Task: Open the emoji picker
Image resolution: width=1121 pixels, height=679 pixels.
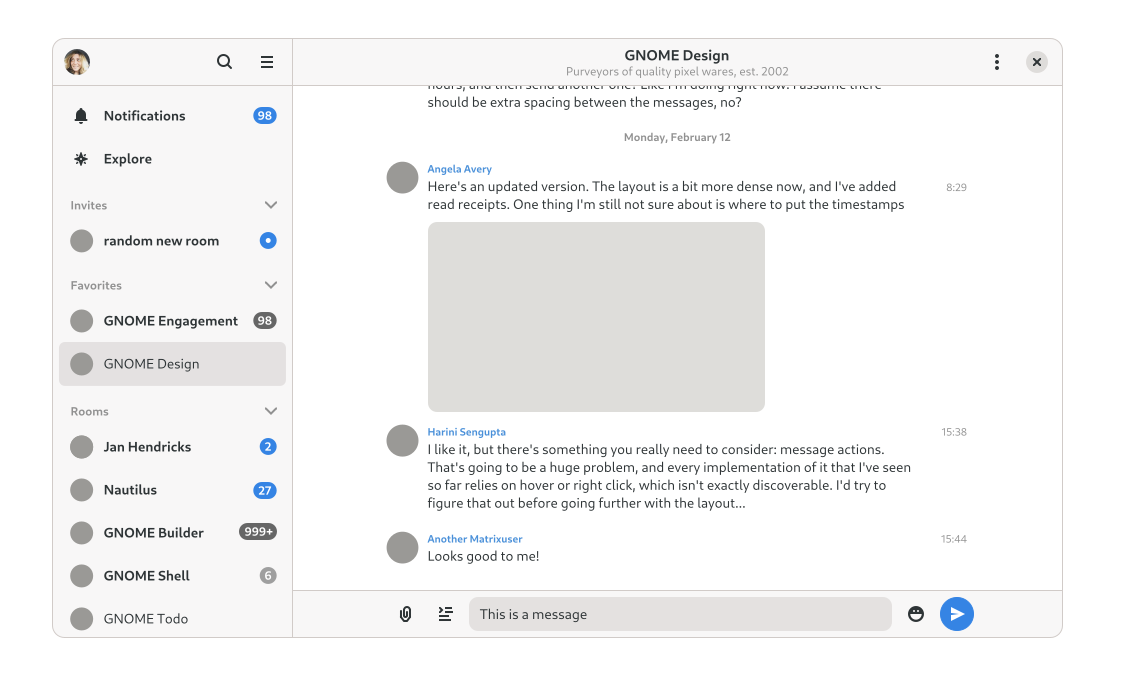Action: tap(916, 614)
